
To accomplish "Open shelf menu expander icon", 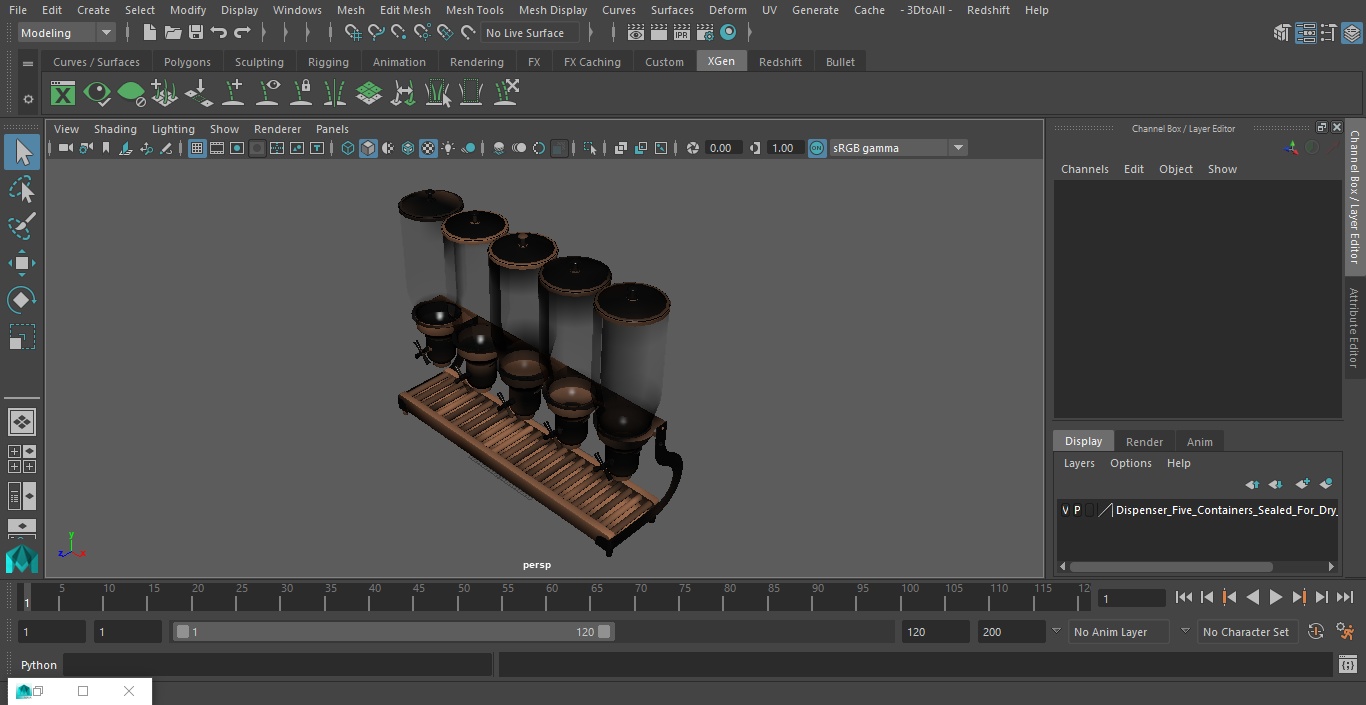I will tap(28, 62).
